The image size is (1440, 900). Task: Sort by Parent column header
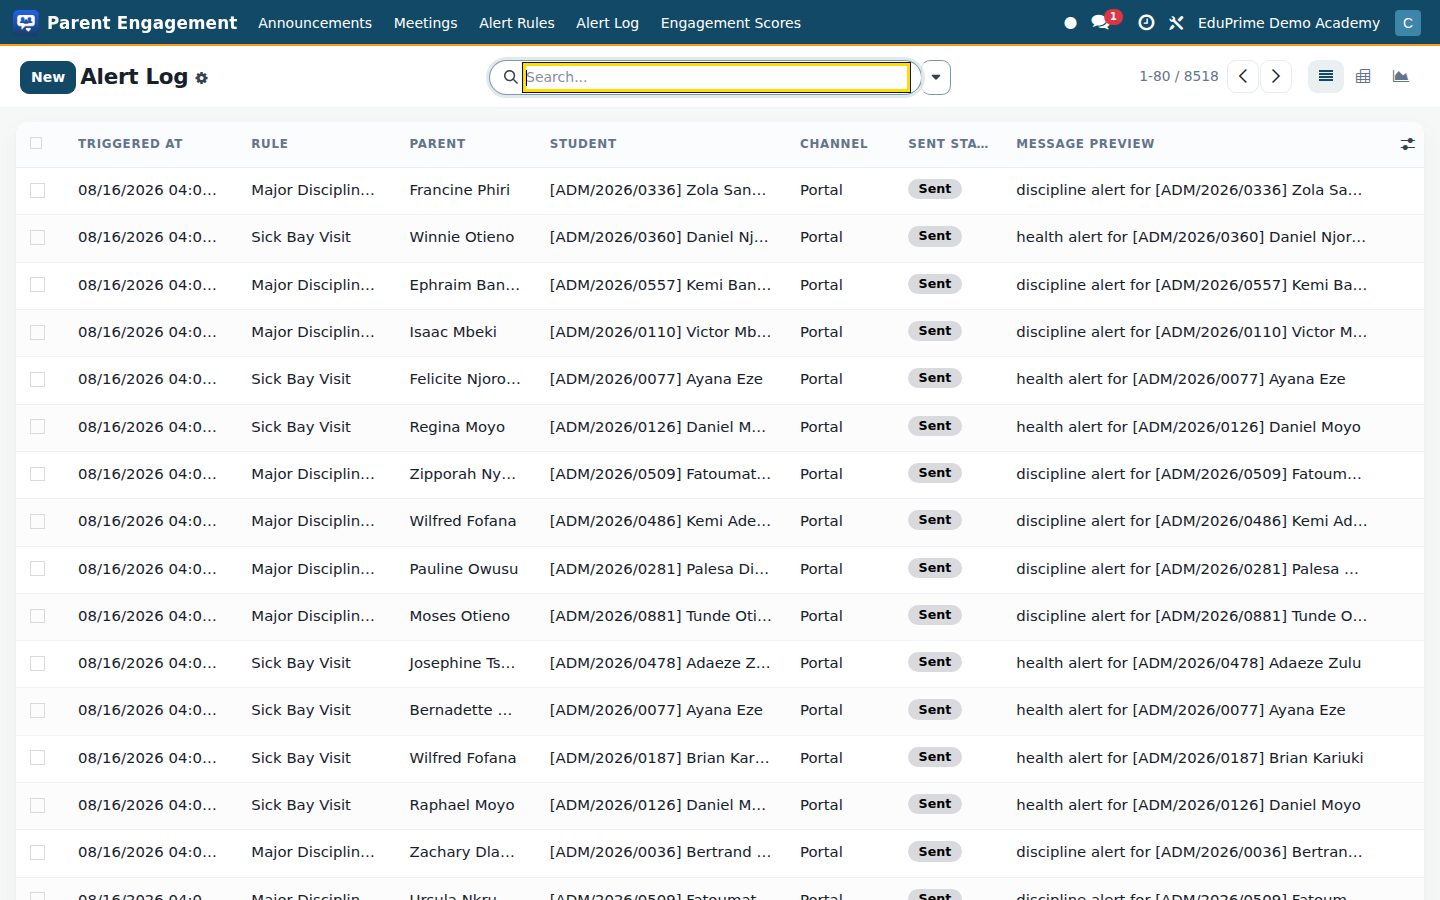(x=437, y=144)
